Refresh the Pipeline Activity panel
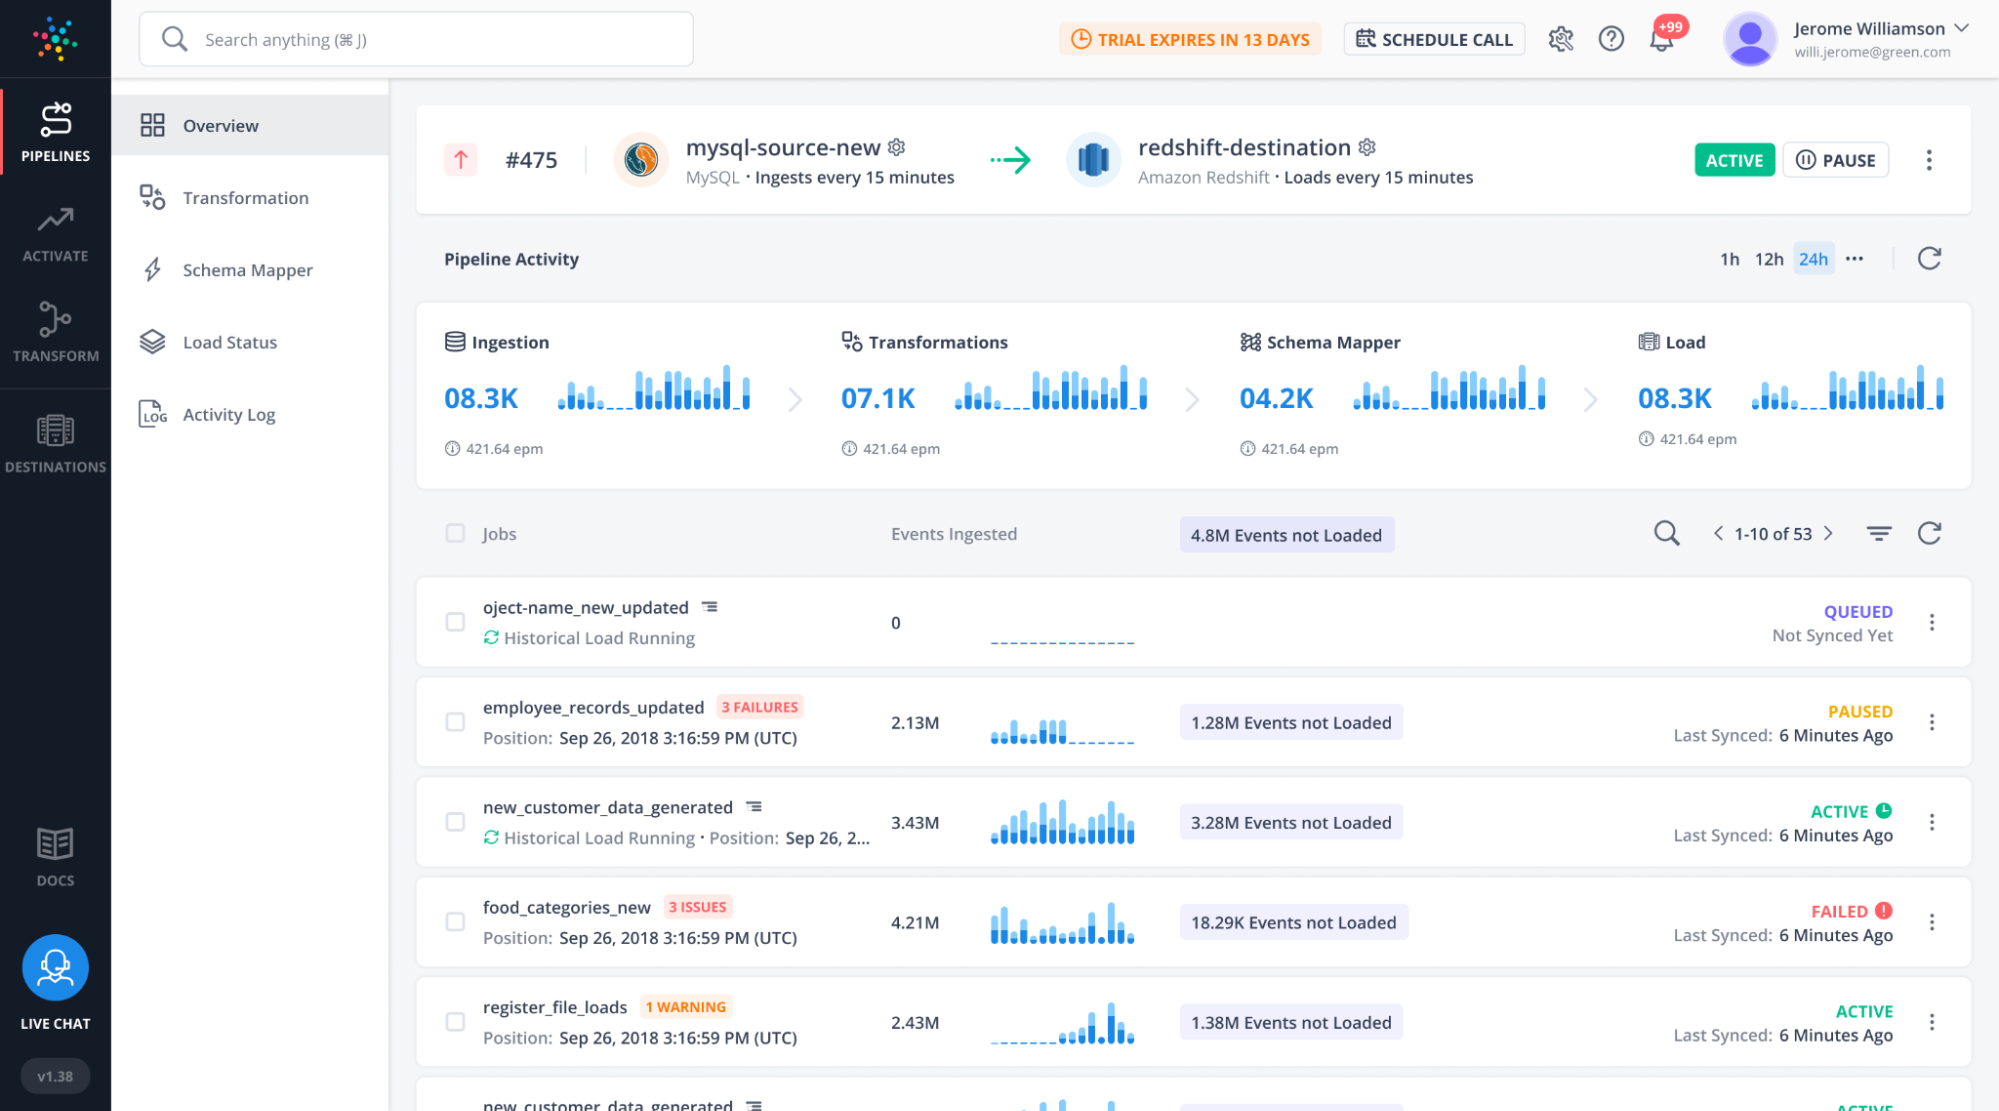Viewport: 1999px width, 1111px height. click(x=1929, y=258)
